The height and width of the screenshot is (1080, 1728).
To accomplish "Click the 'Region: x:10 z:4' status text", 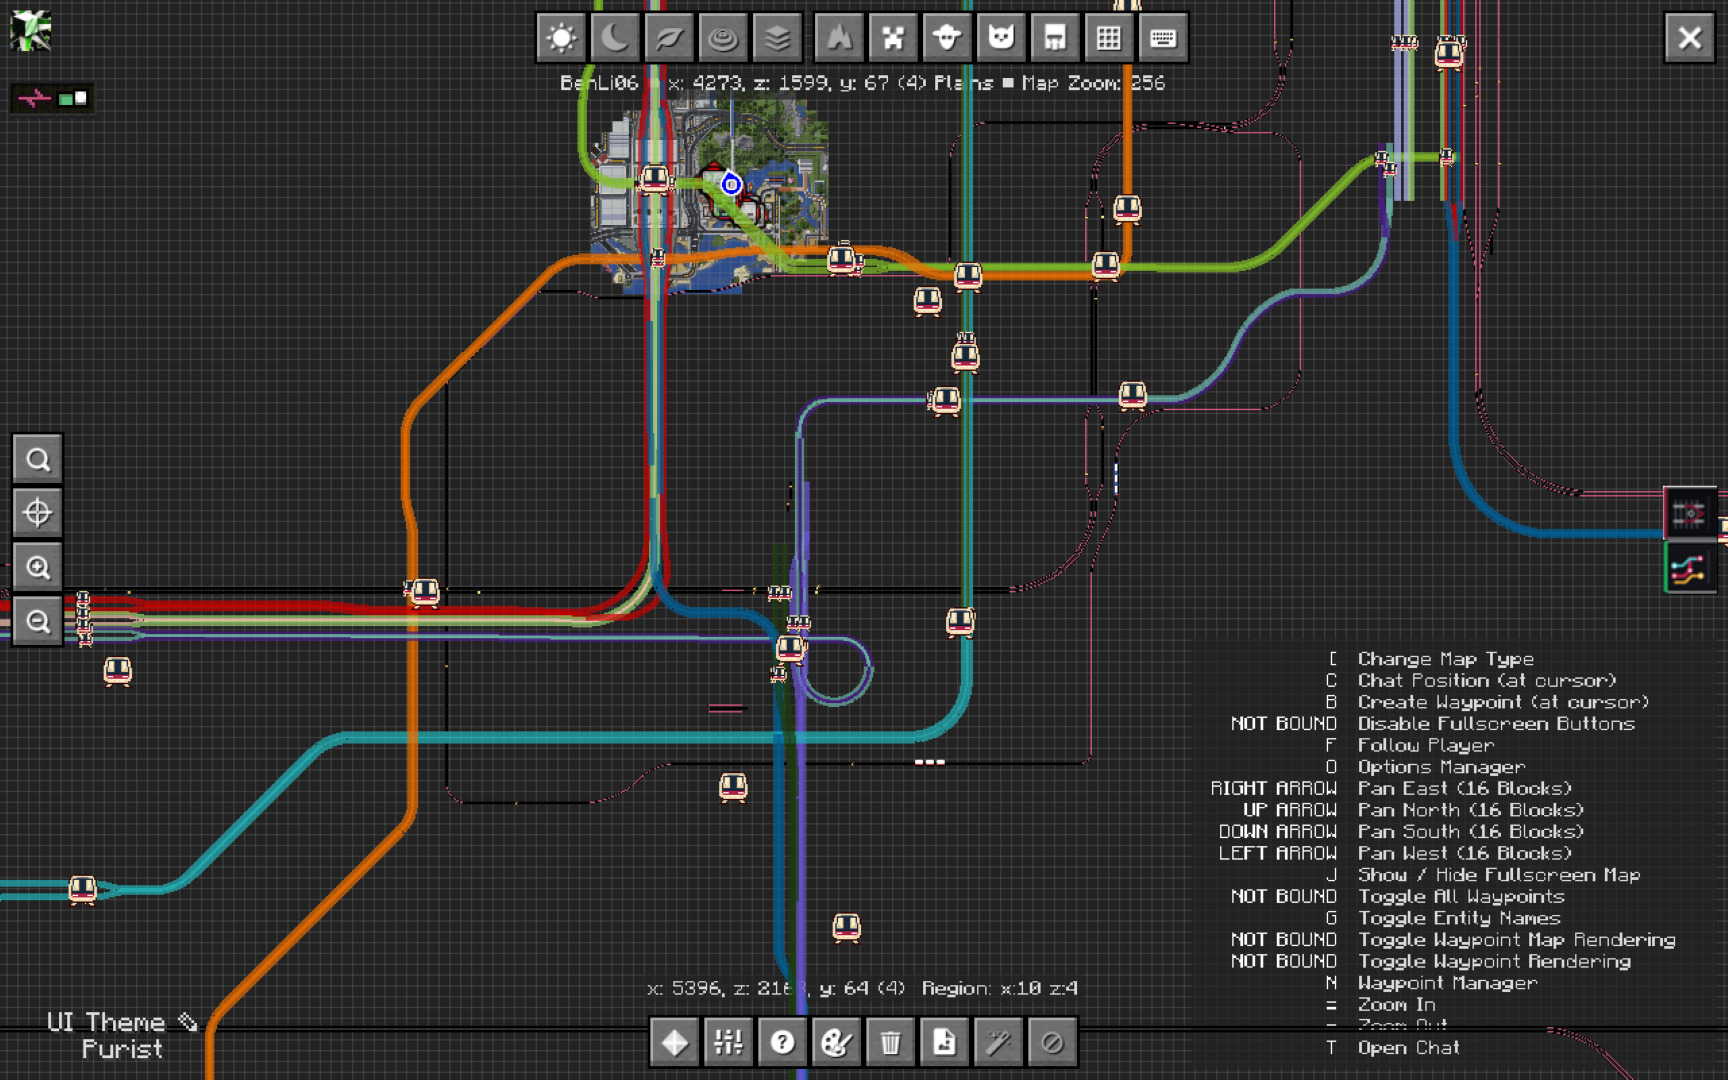I will point(999,988).
